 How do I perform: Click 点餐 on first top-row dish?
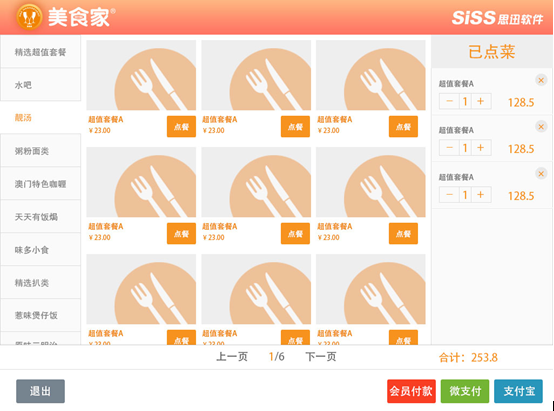click(181, 127)
